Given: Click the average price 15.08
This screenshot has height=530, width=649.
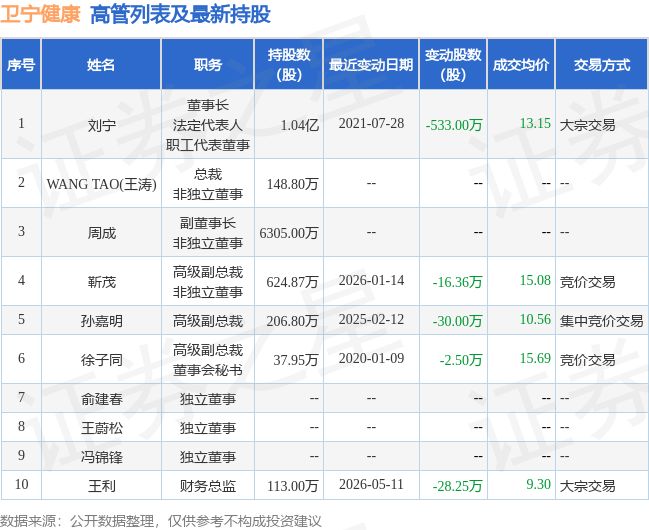Looking at the screenshot, I should [x=535, y=280].
